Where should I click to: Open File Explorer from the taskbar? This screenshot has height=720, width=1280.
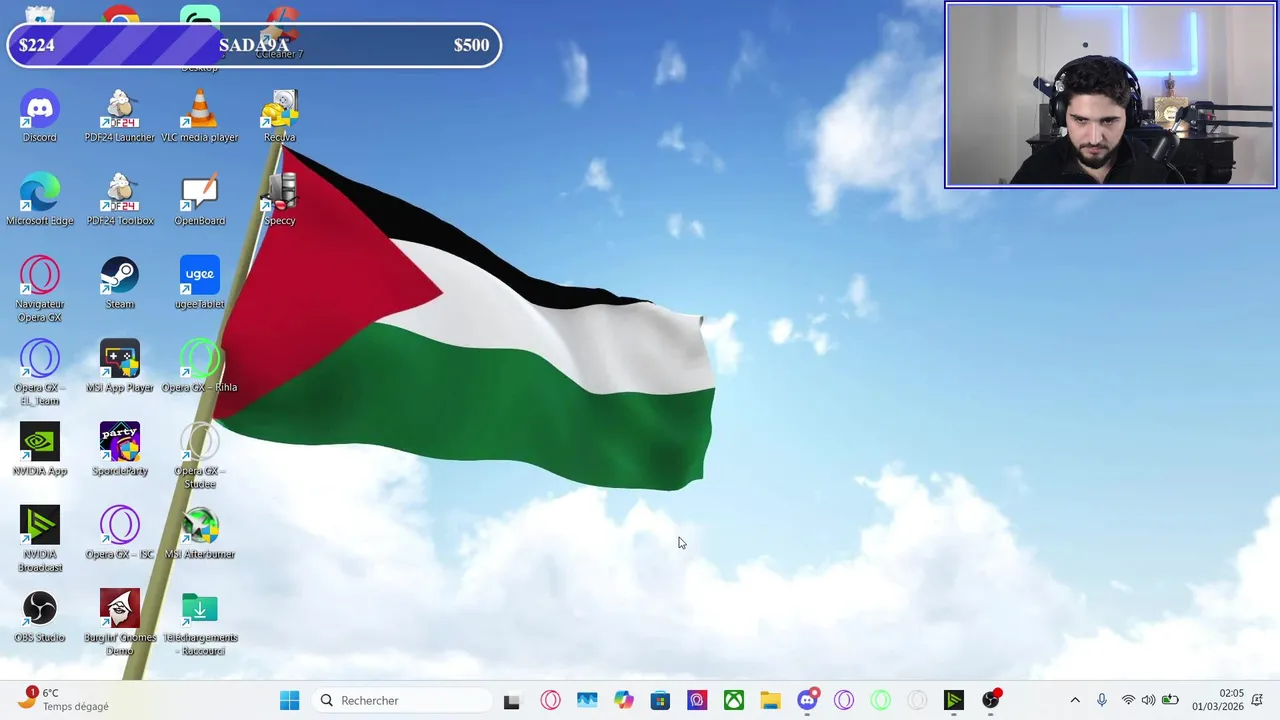click(x=770, y=700)
